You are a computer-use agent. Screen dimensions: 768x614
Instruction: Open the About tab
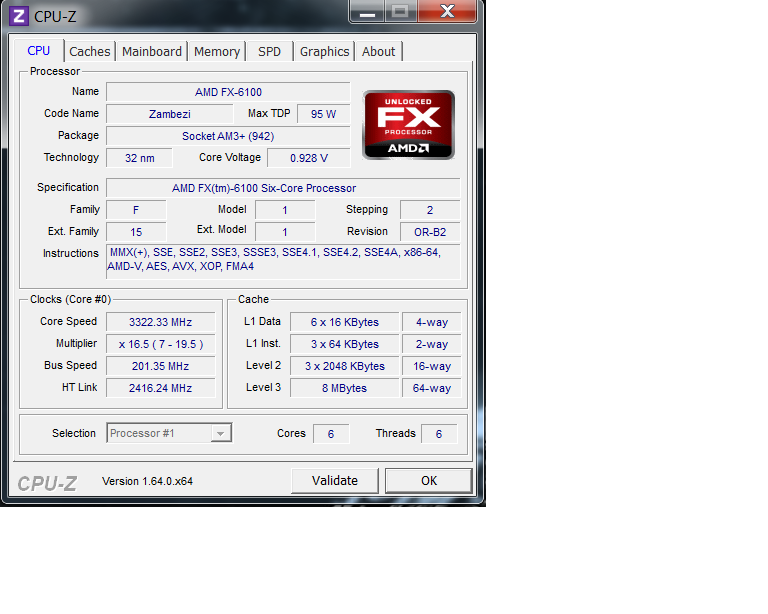(x=378, y=51)
